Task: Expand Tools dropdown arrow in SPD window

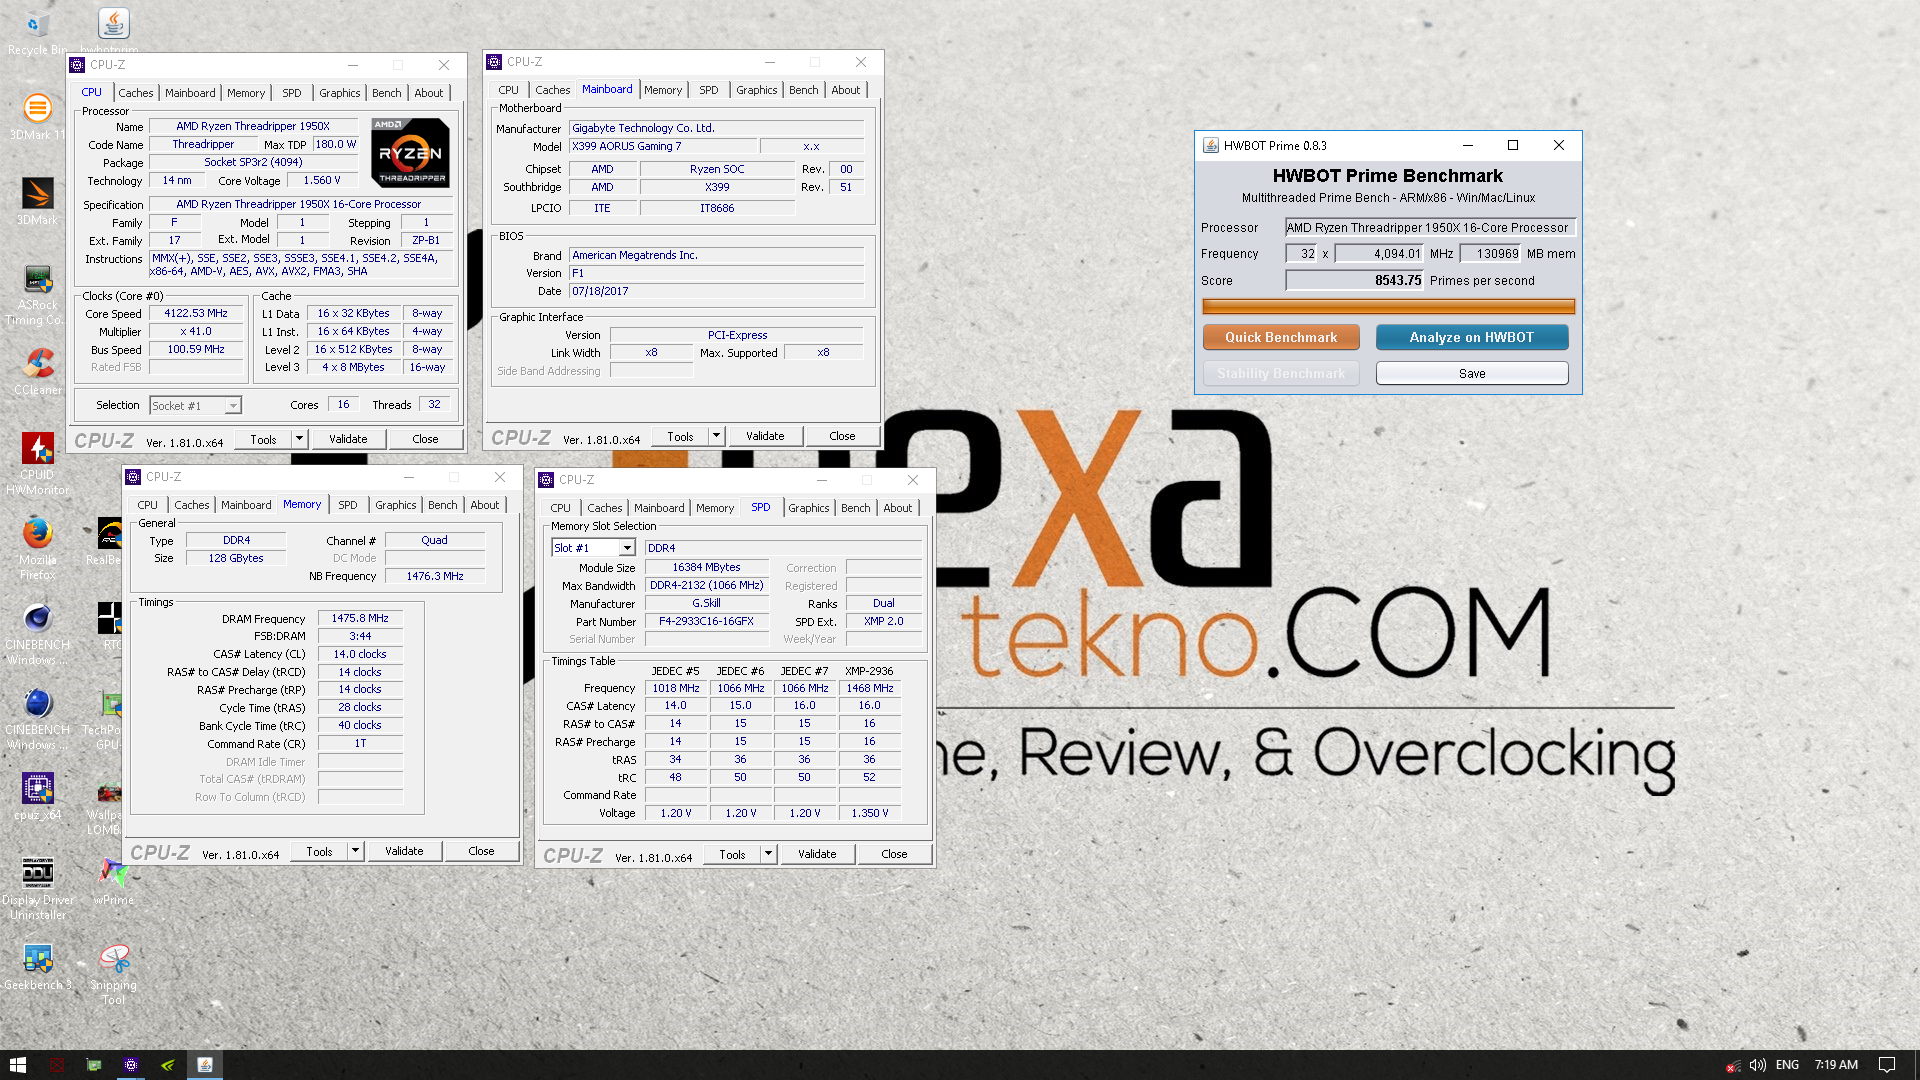Action: tap(768, 854)
